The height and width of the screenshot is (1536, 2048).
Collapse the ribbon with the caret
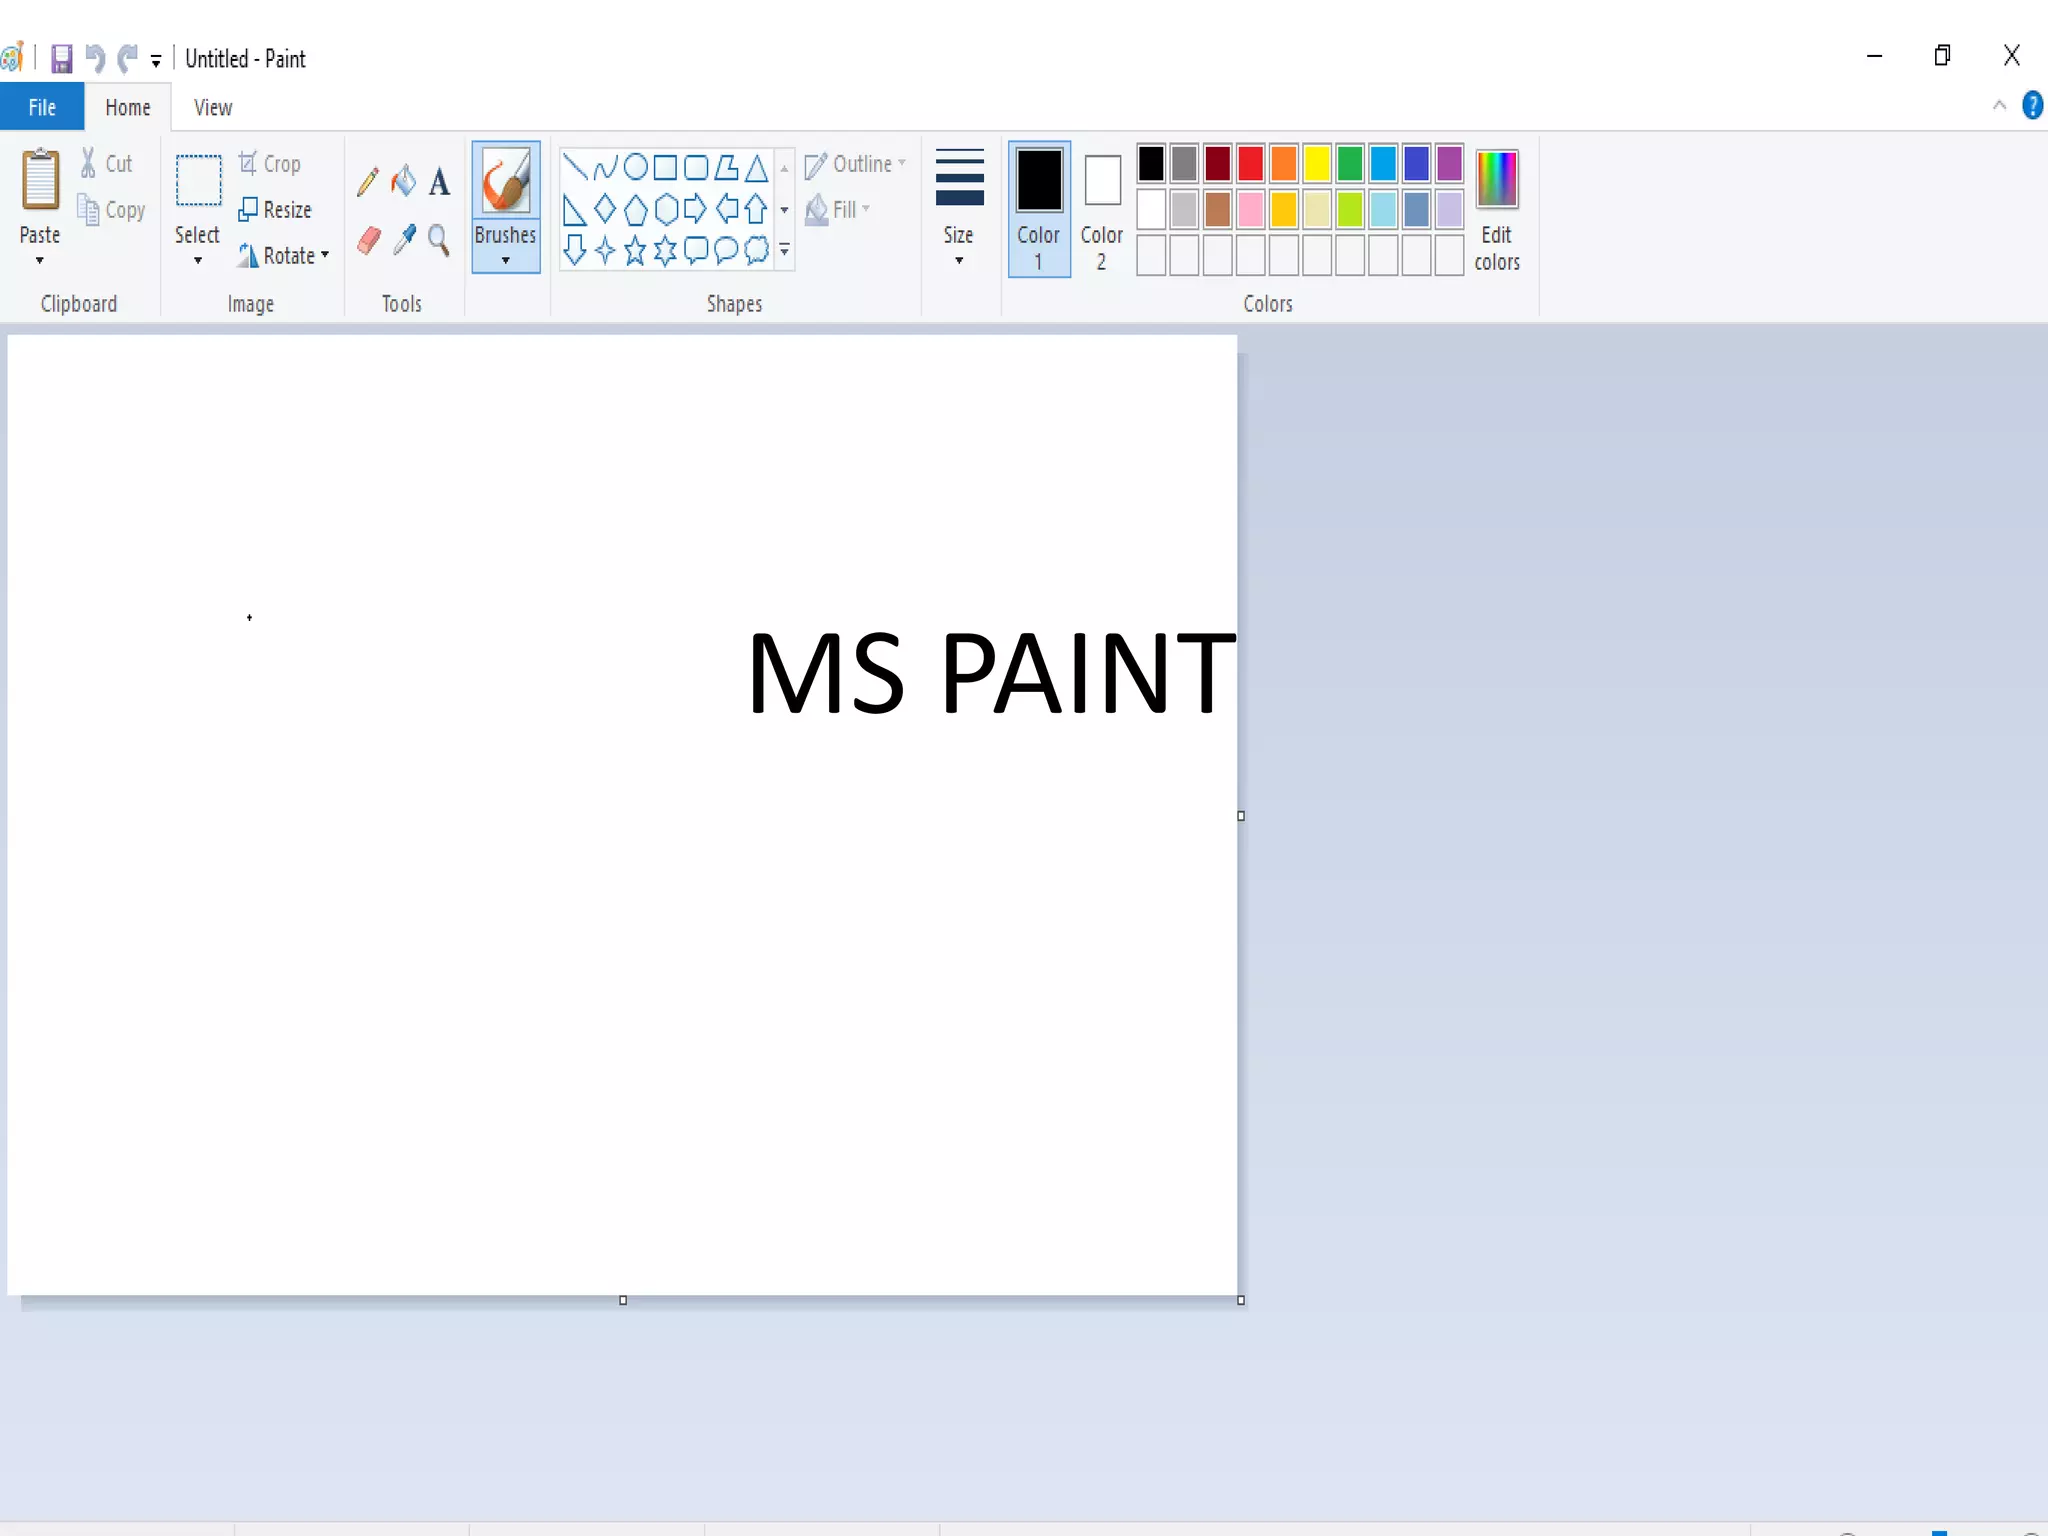[1999, 105]
